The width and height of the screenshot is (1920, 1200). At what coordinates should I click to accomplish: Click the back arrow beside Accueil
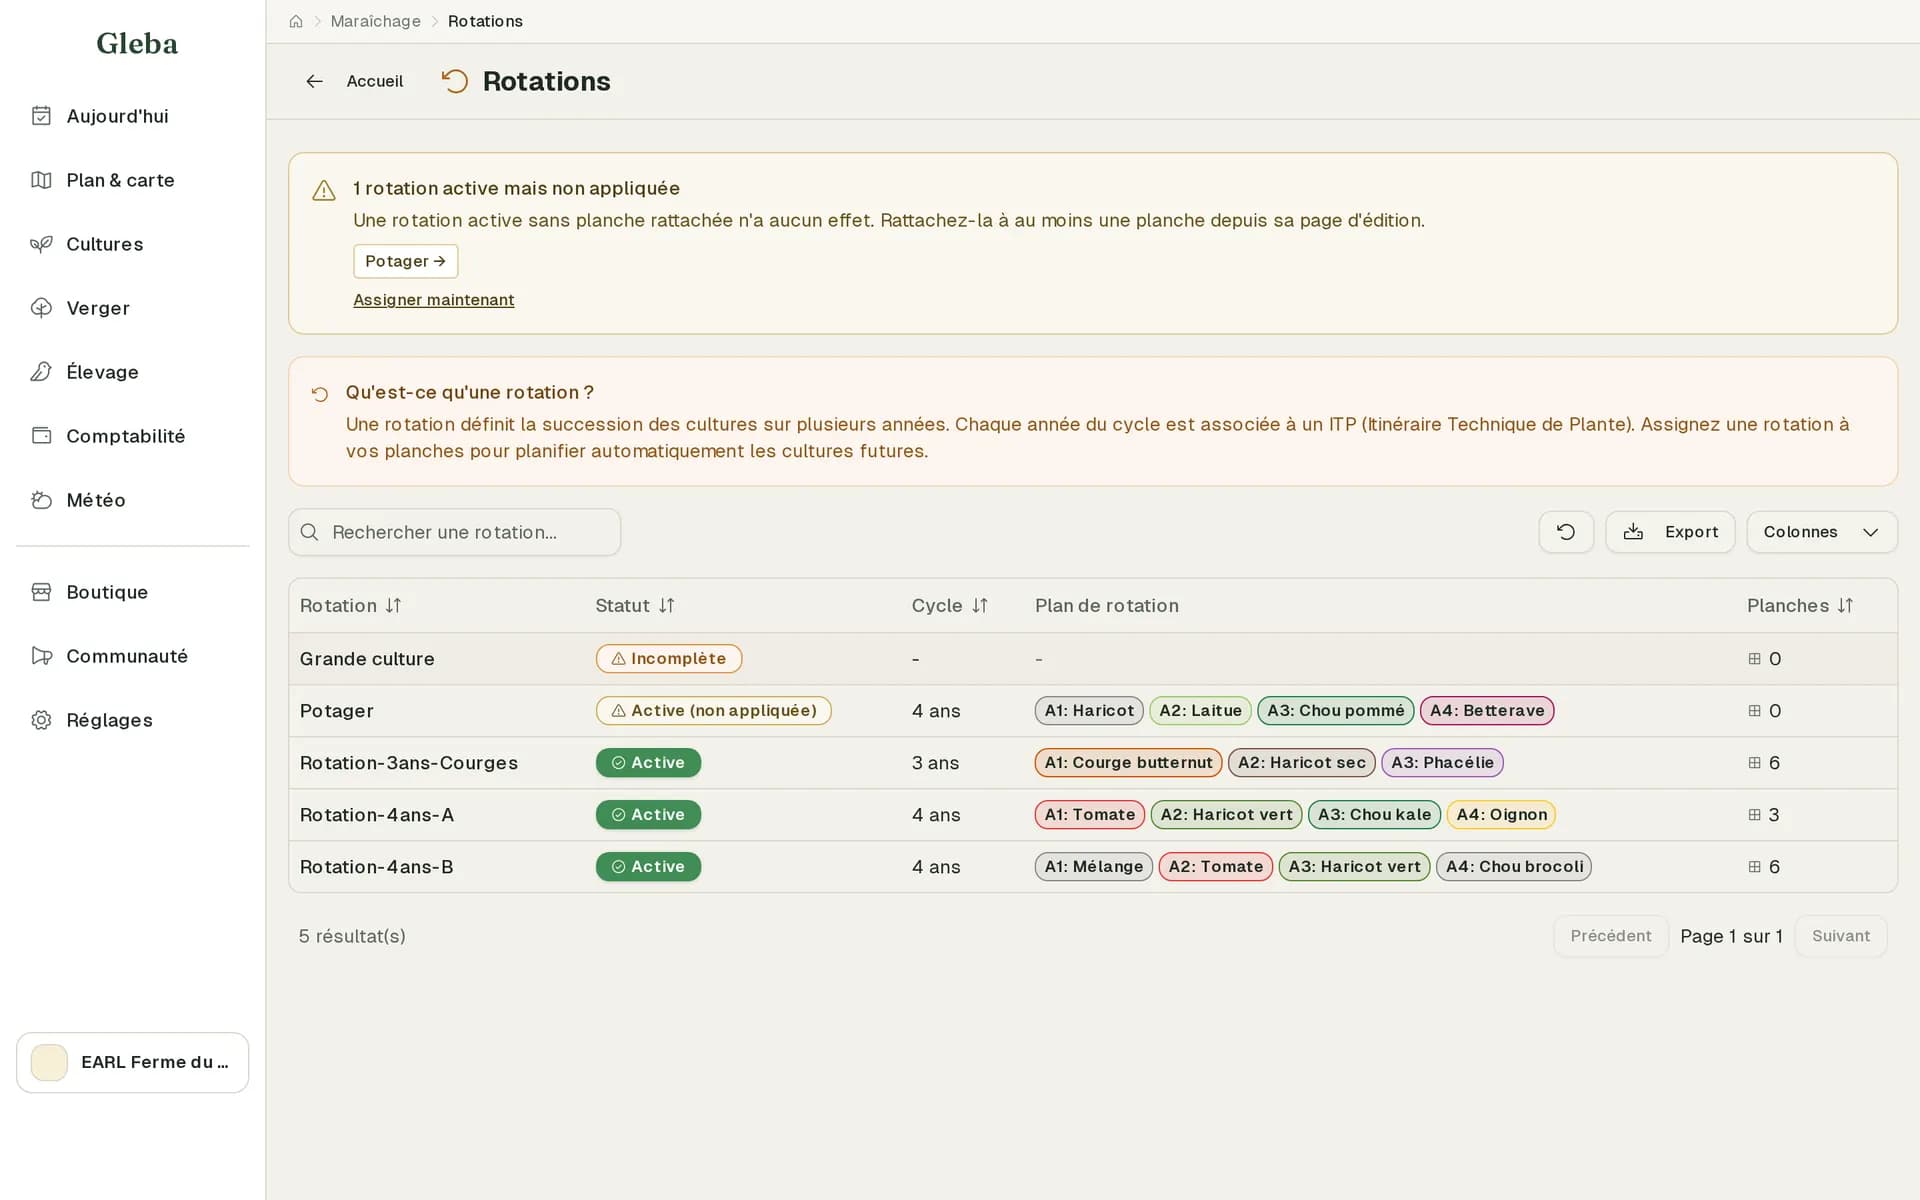[314, 81]
